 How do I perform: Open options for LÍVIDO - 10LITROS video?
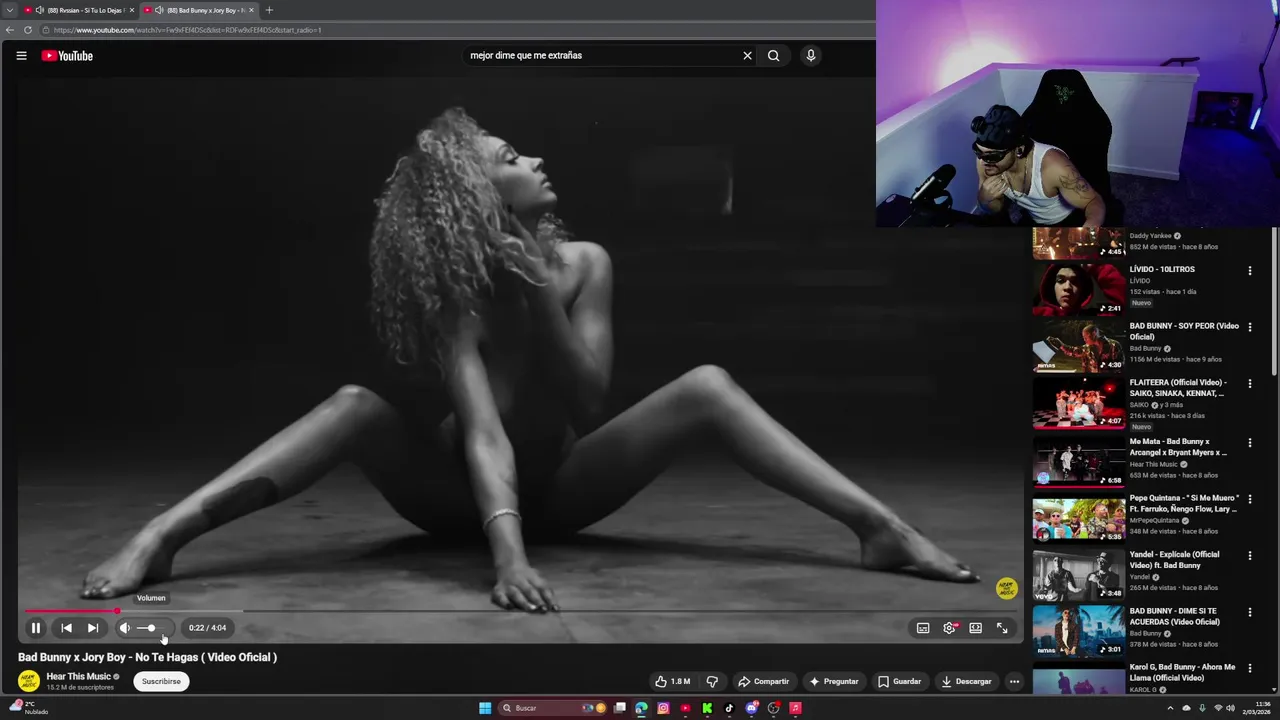(x=1249, y=271)
